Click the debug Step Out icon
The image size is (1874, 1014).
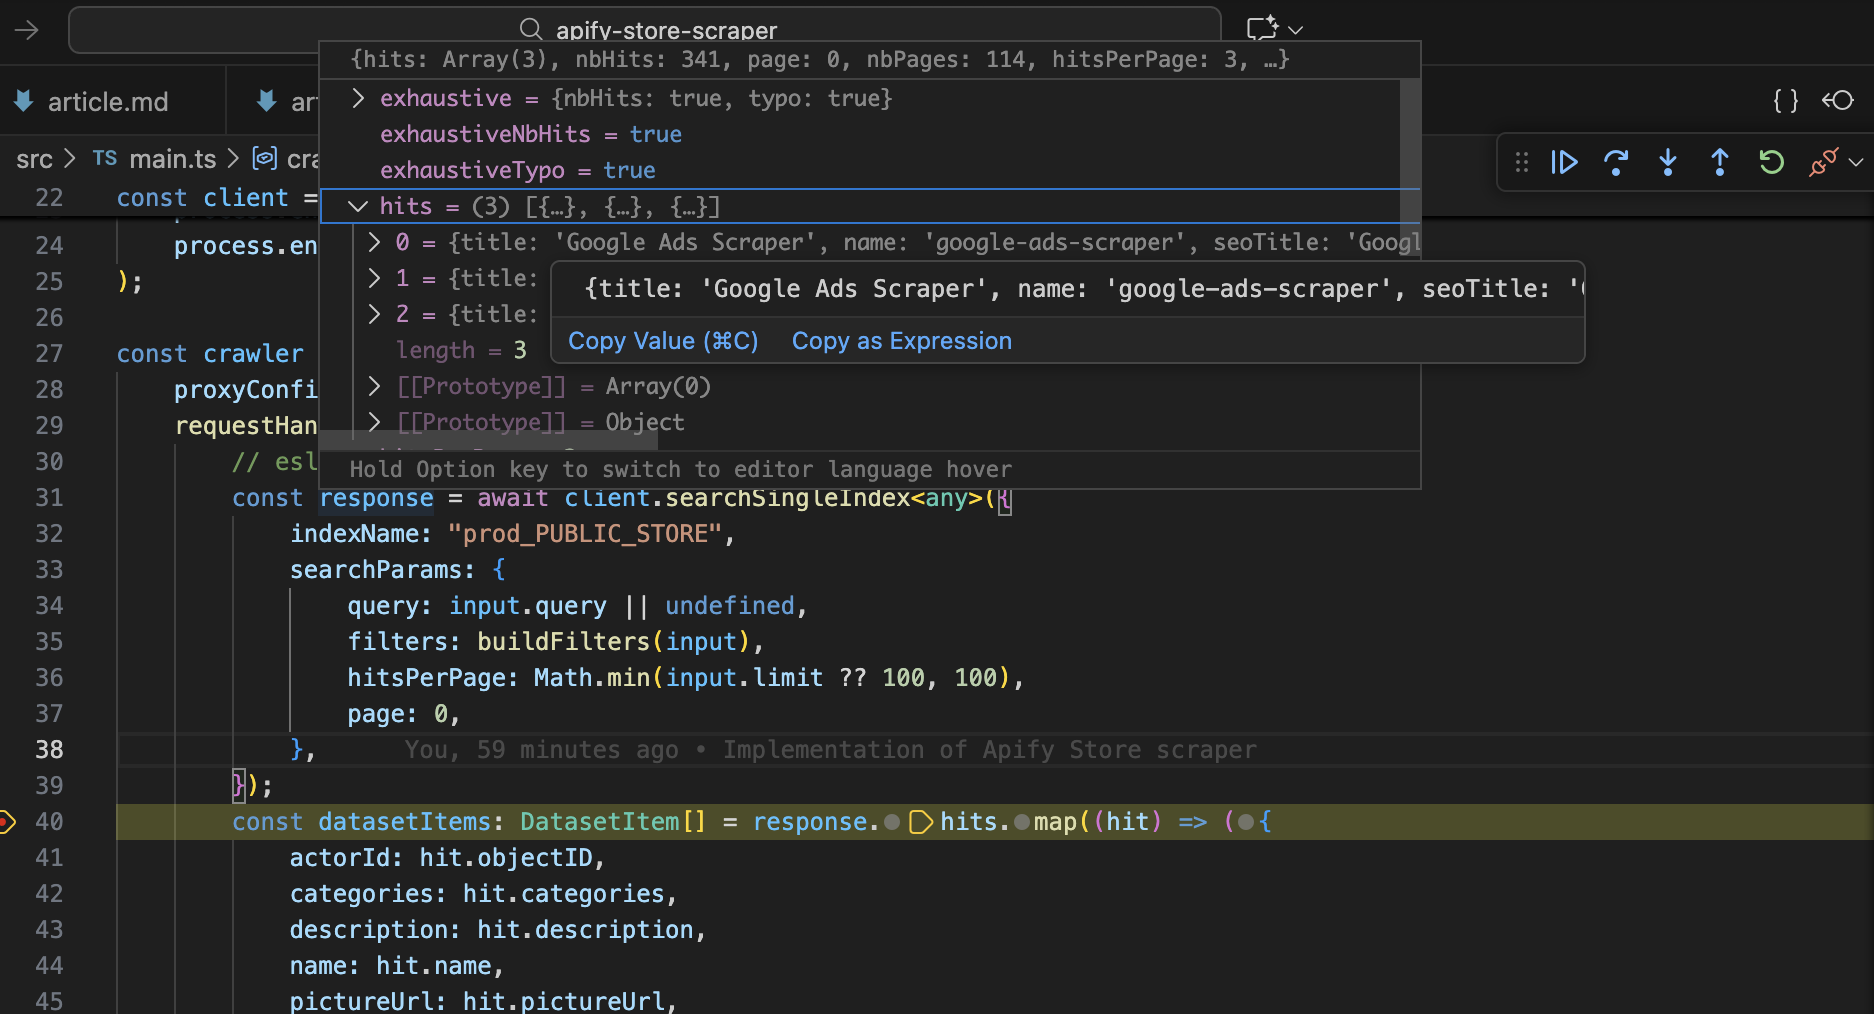pos(1720,162)
